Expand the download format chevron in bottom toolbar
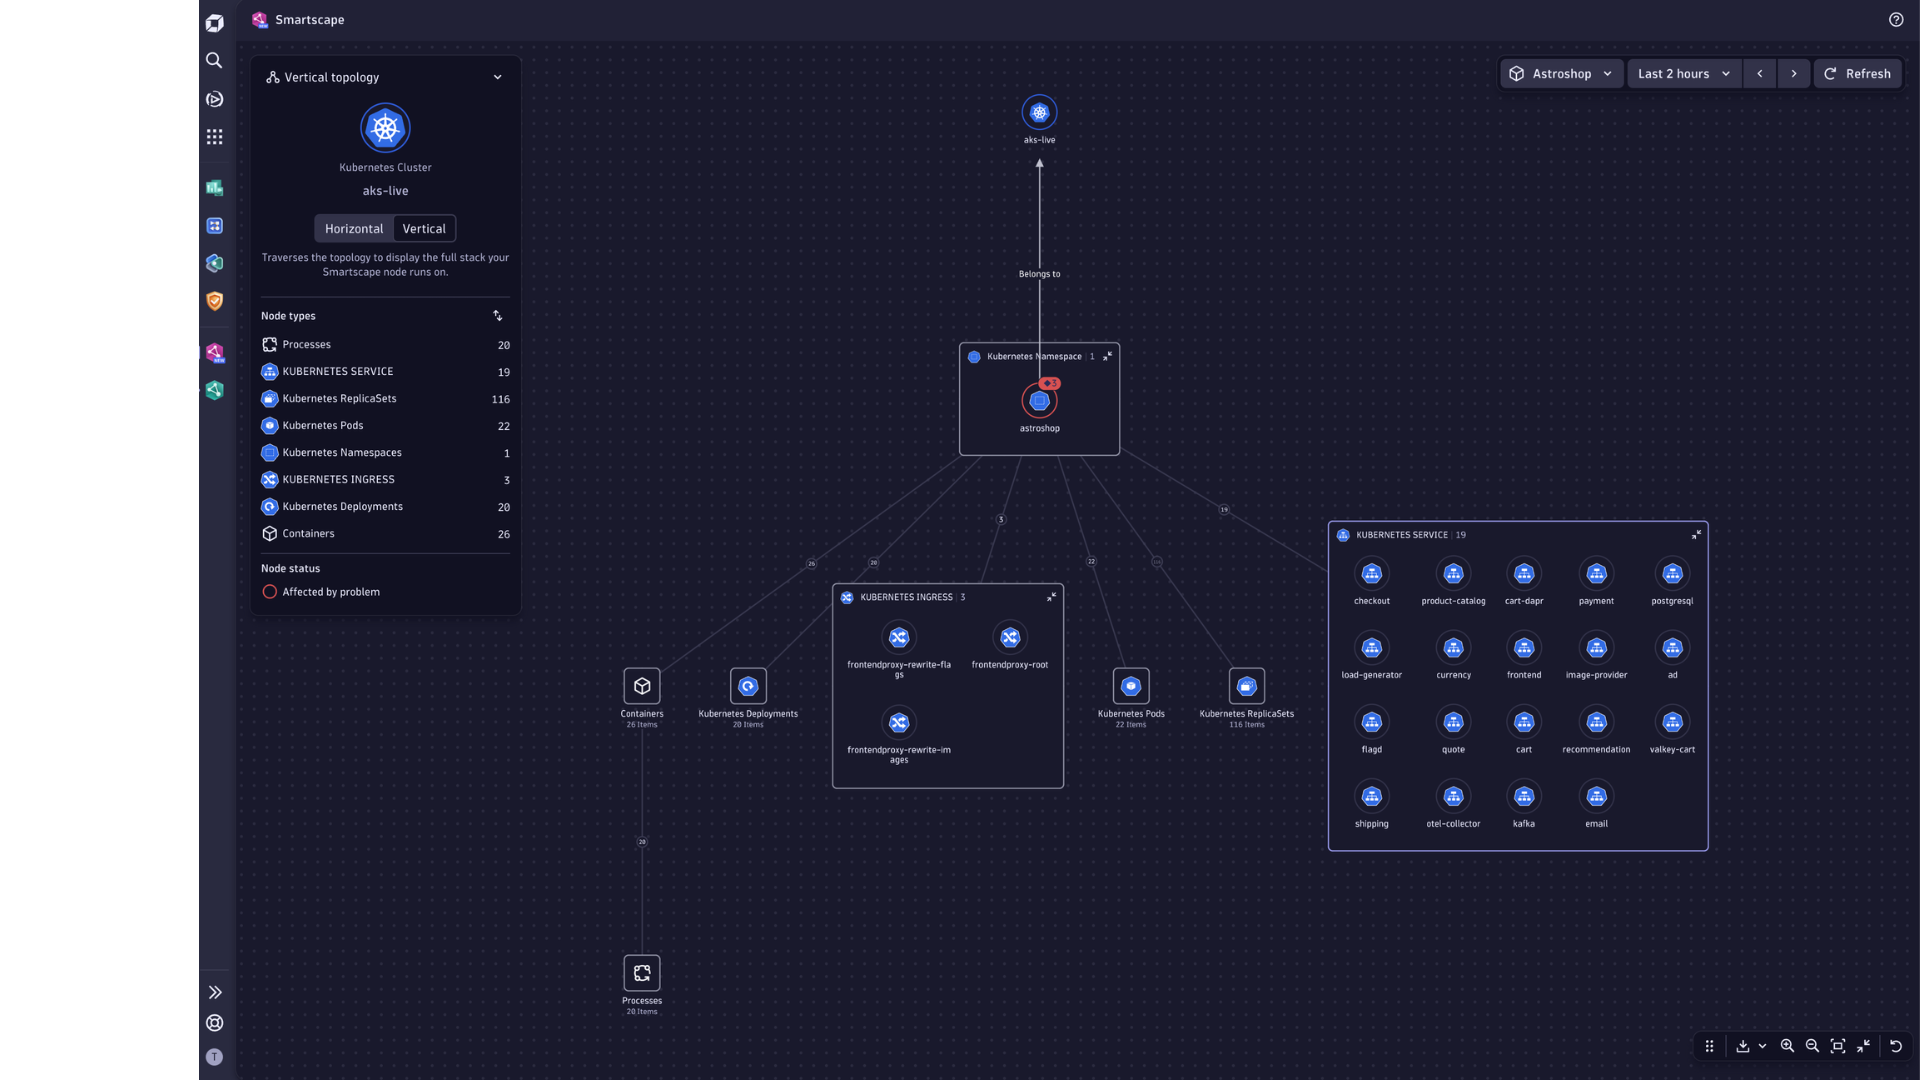1920x1080 pixels. coord(1763,1046)
